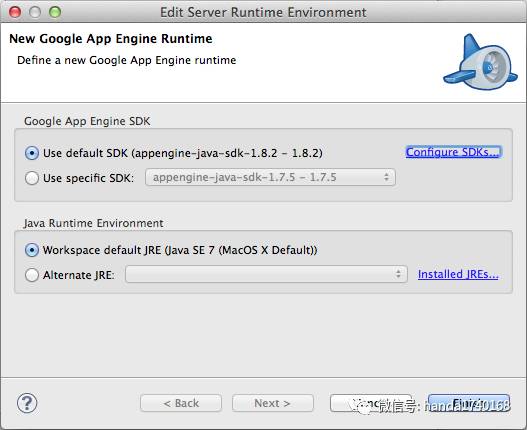Expand the Alternate JRE combo box
The height and width of the screenshot is (430, 527).
[266, 274]
